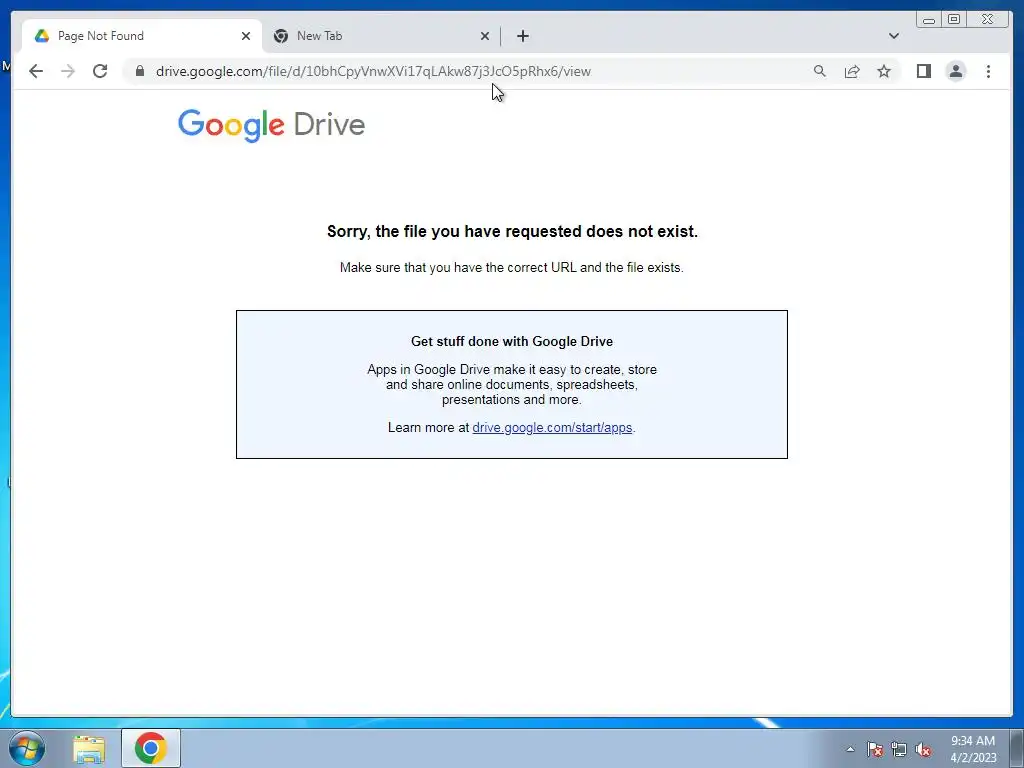Open the Chrome side panel

tap(923, 71)
